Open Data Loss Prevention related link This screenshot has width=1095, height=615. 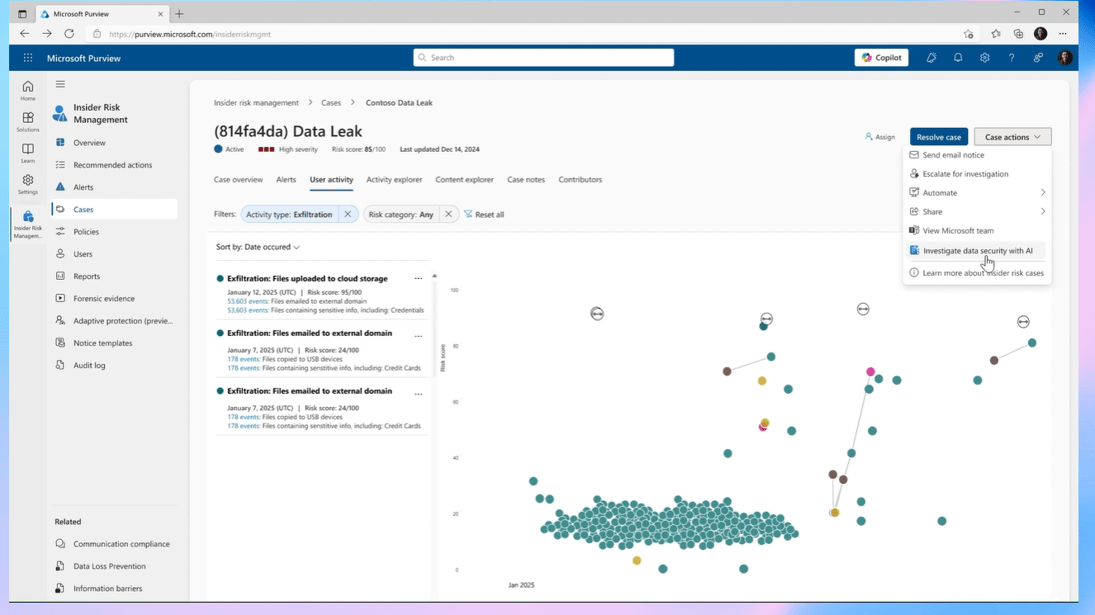pyautogui.click(x=110, y=566)
